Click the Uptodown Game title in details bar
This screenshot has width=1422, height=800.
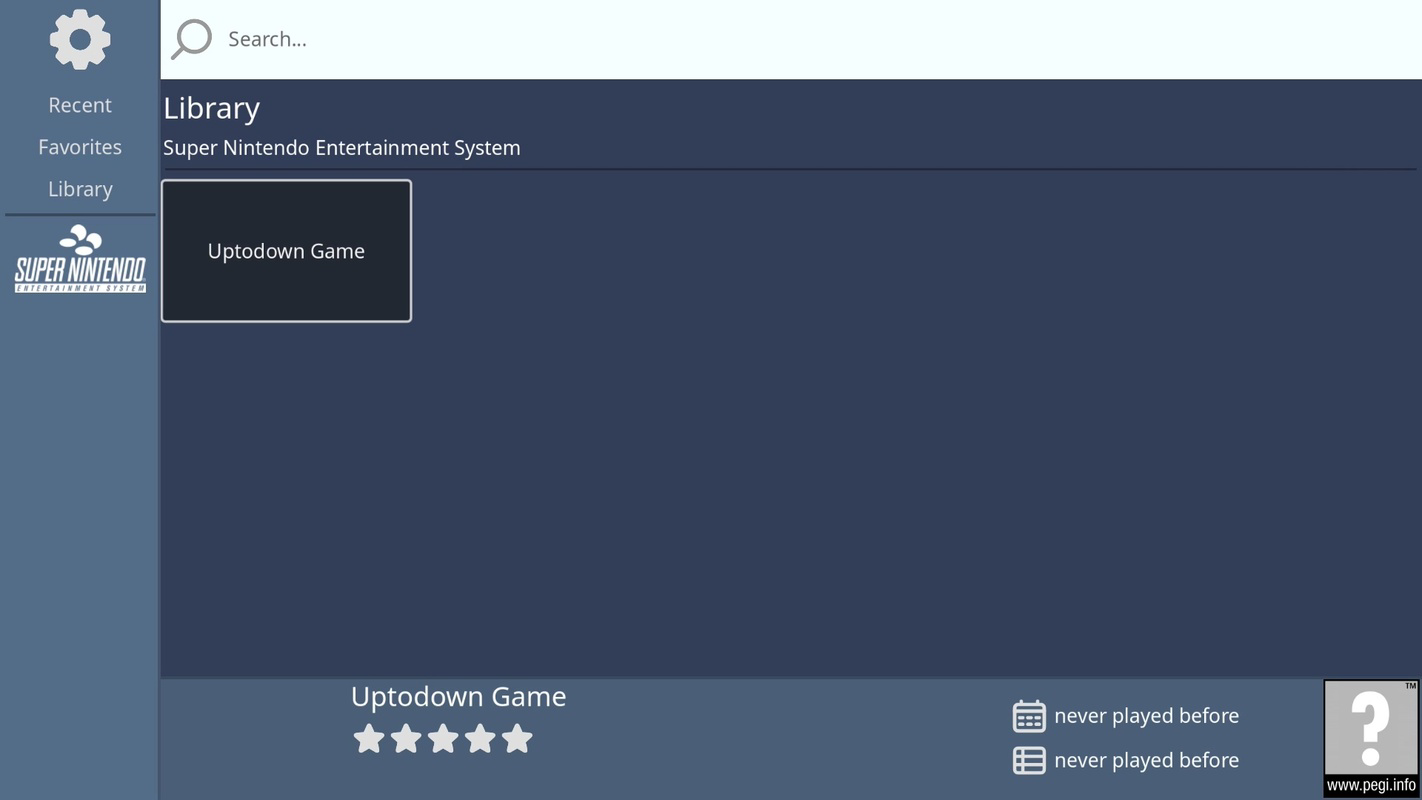(458, 696)
